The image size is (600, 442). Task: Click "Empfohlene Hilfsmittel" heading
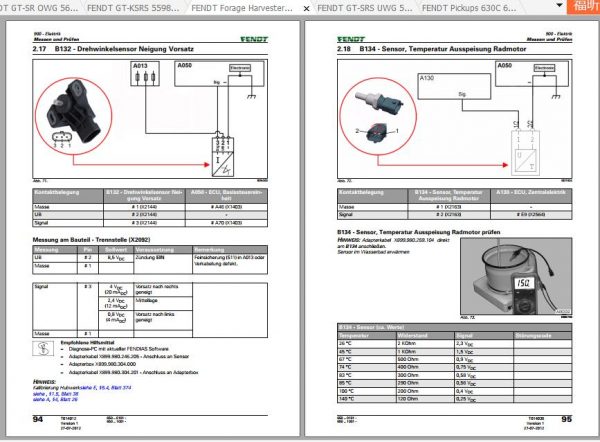click(87, 343)
